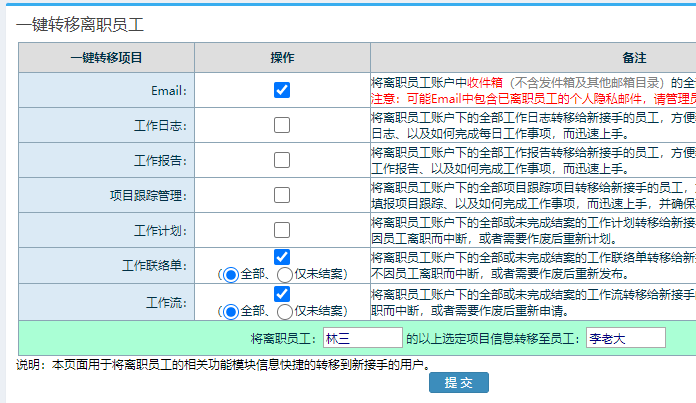The image size is (696, 403).
Task: Tick the 工作报告 checkbox
Action: [282, 160]
